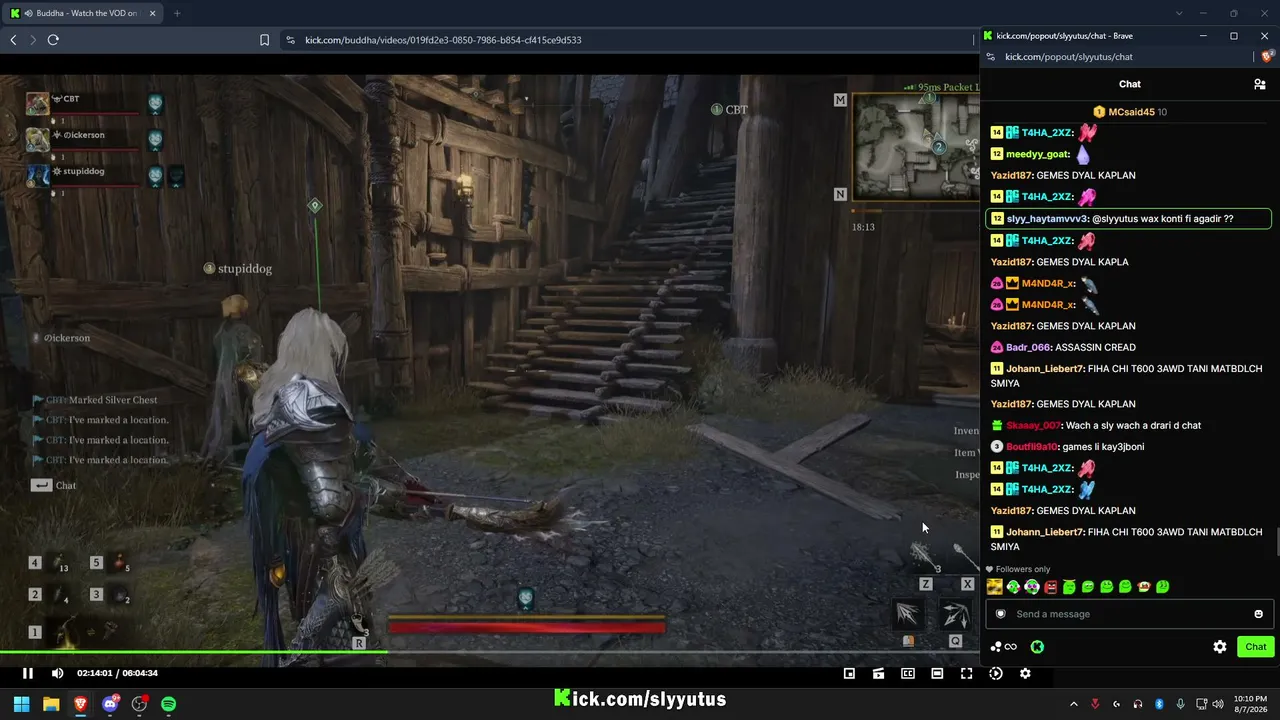Screen dimensions: 1280x720
Task: Open the tab search dropdown arrow
Action: click(1179, 13)
